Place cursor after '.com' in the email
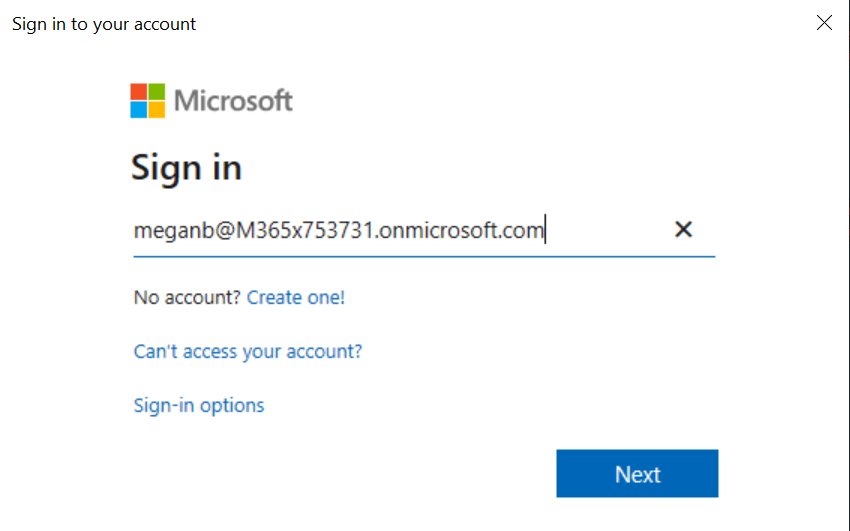 coord(545,231)
